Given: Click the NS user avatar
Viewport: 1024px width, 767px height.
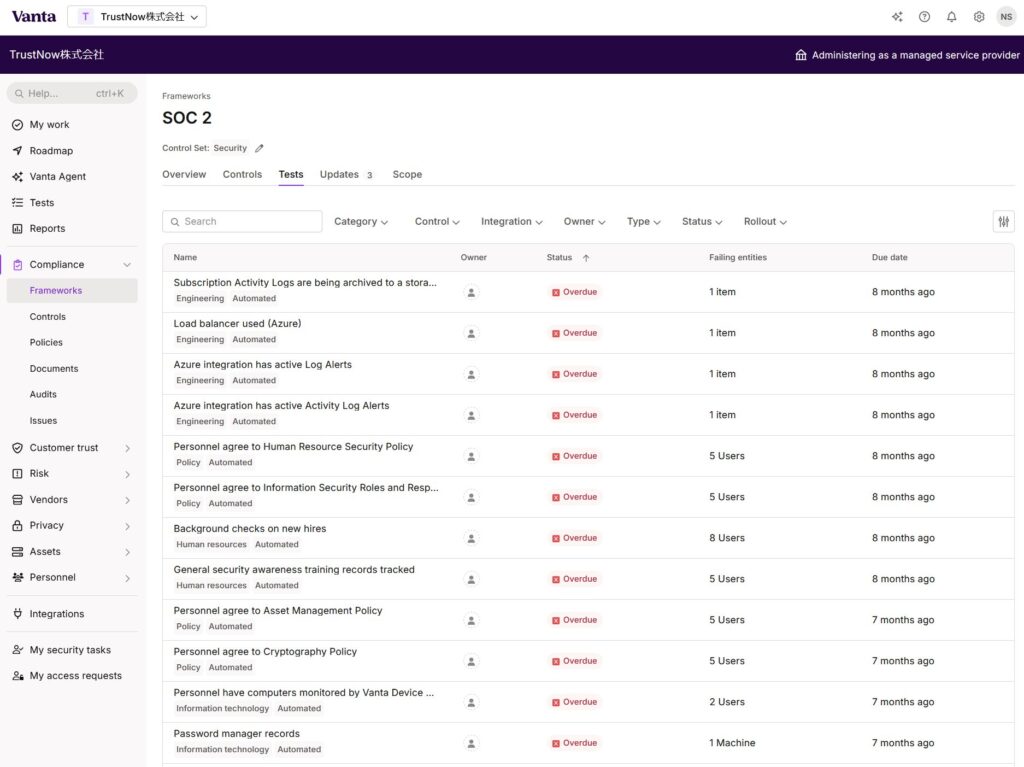Looking at the screenshot, I should coord(1006,17).
